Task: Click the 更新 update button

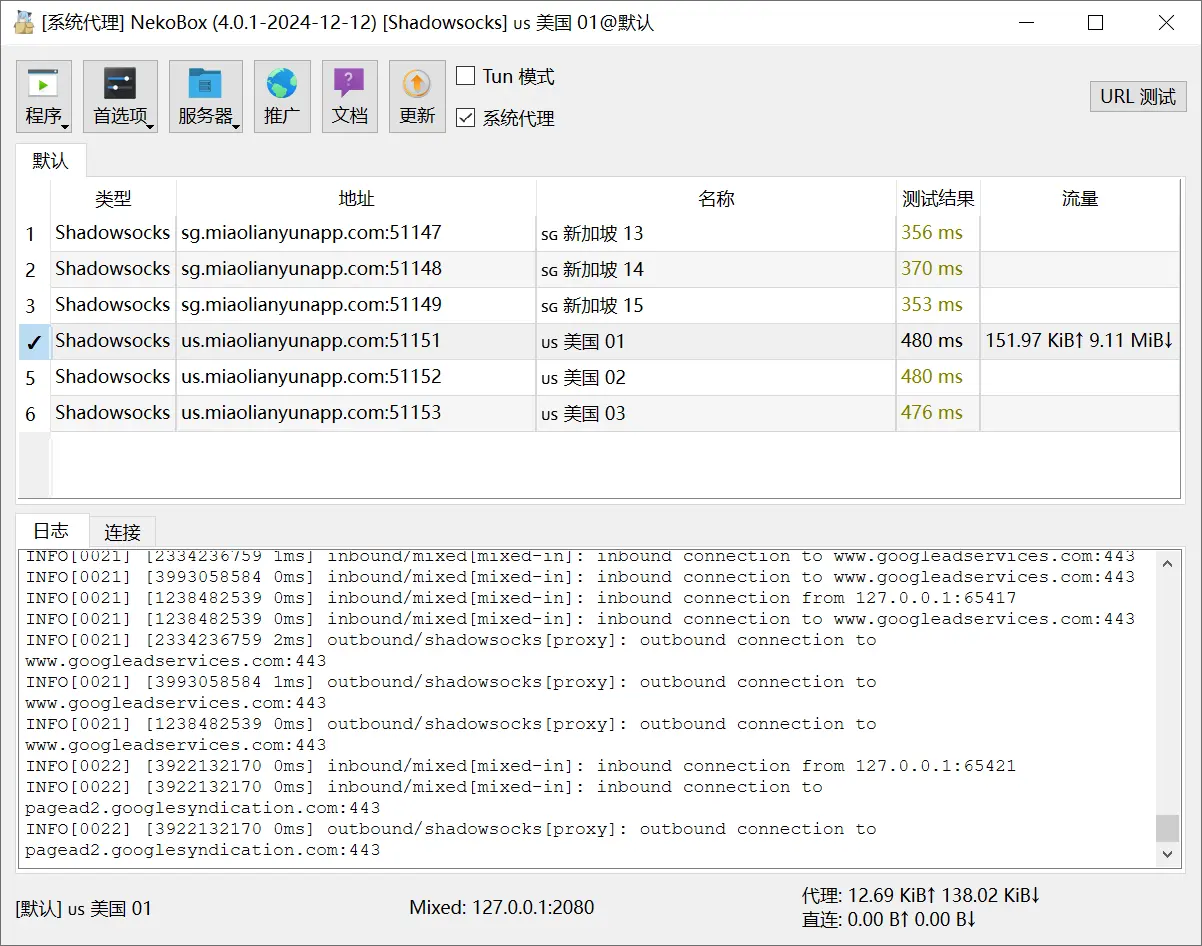Action: pyautogui.click(x=417, y=97)
